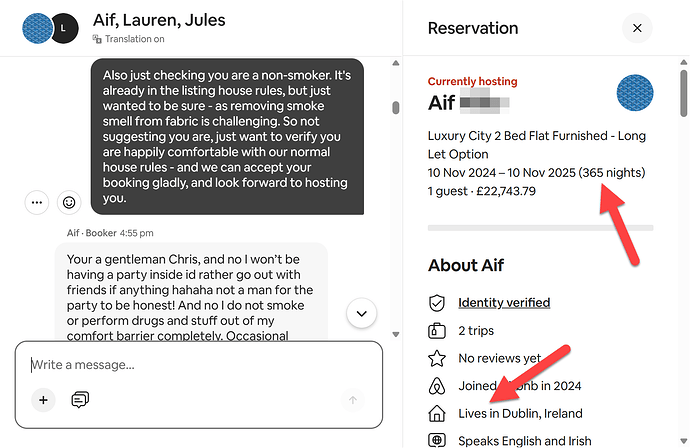The width and height of the screenshot is (690, 448).
Task: Click the globe icon beside Speaks English
Action: click(436, 440)
